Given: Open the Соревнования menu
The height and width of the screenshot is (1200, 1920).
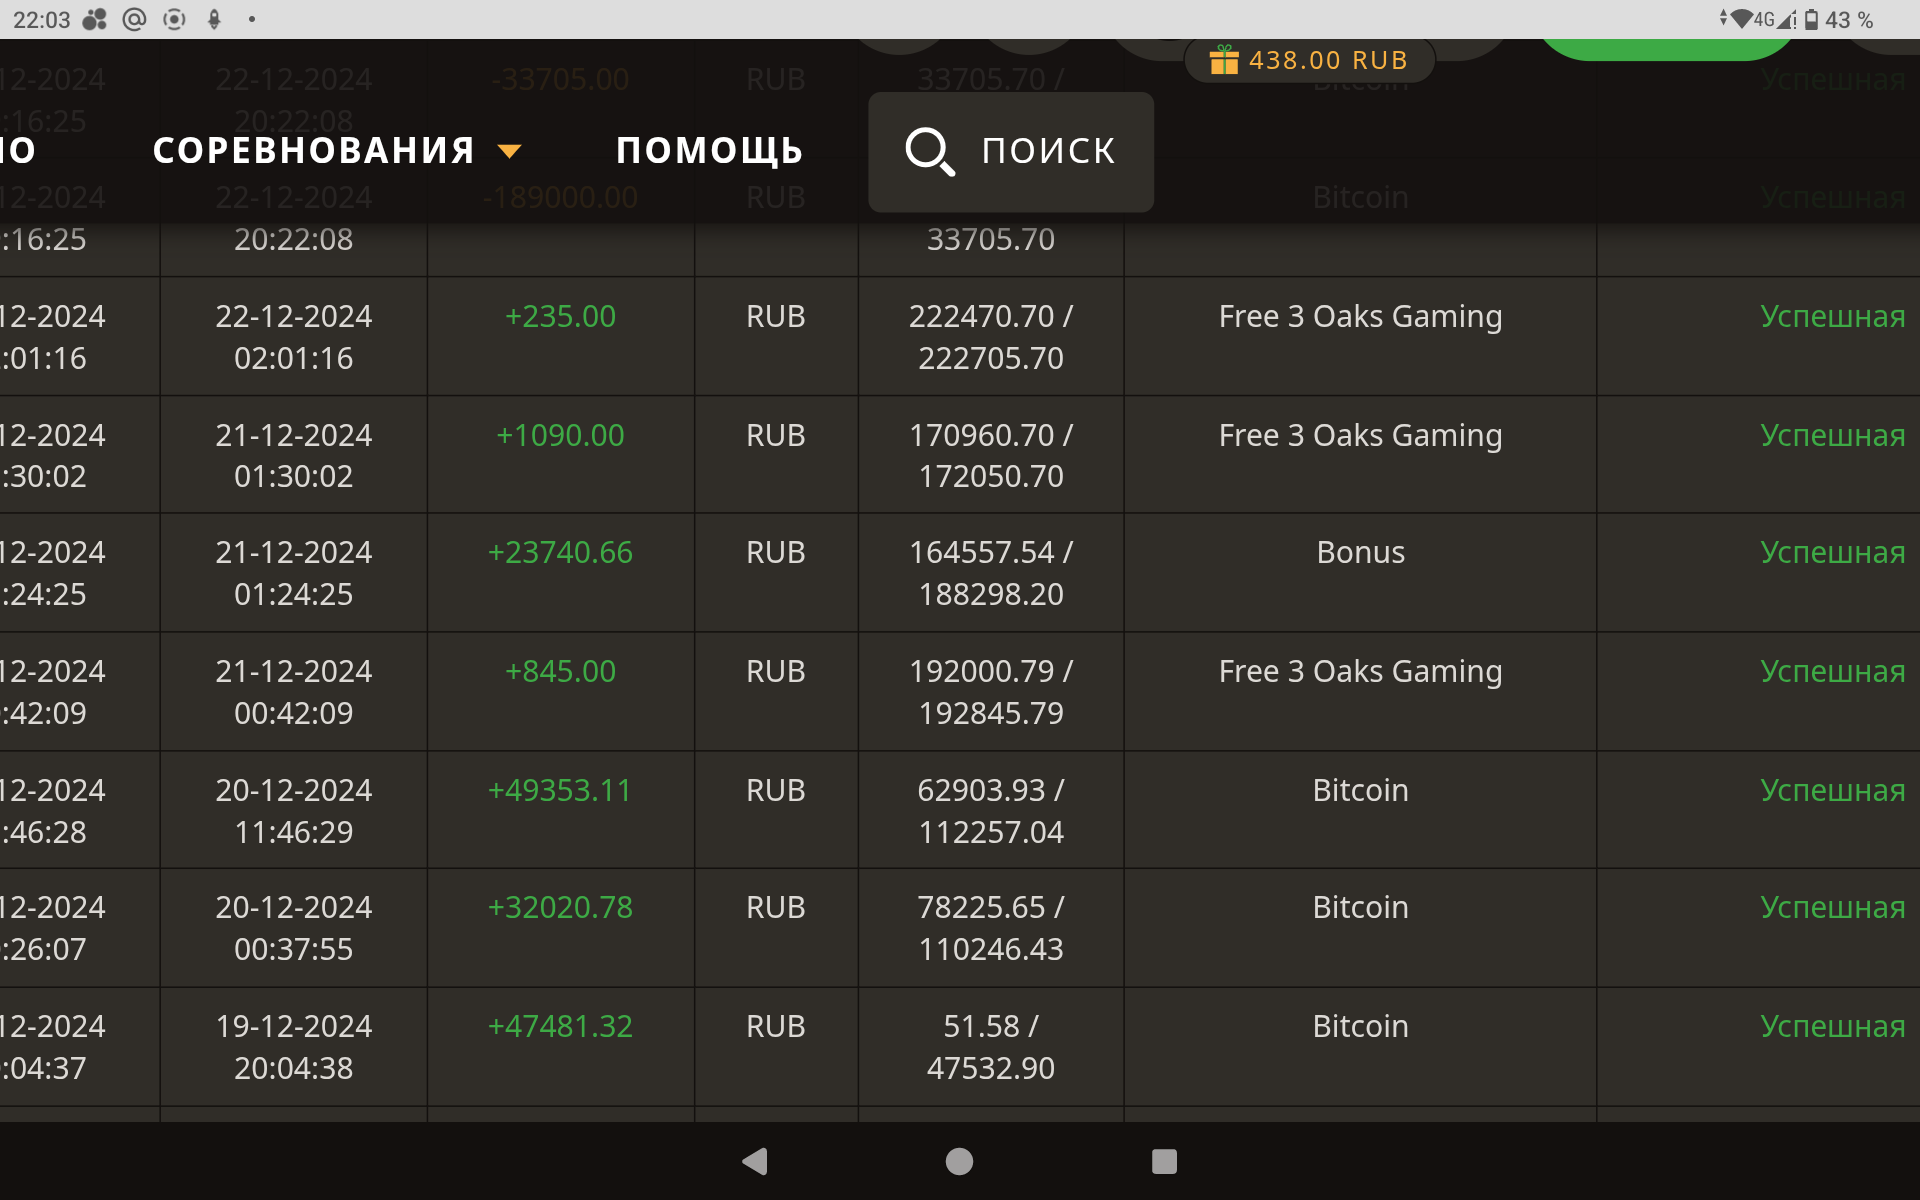Looking at the screenshot, I should click(313, 151).
